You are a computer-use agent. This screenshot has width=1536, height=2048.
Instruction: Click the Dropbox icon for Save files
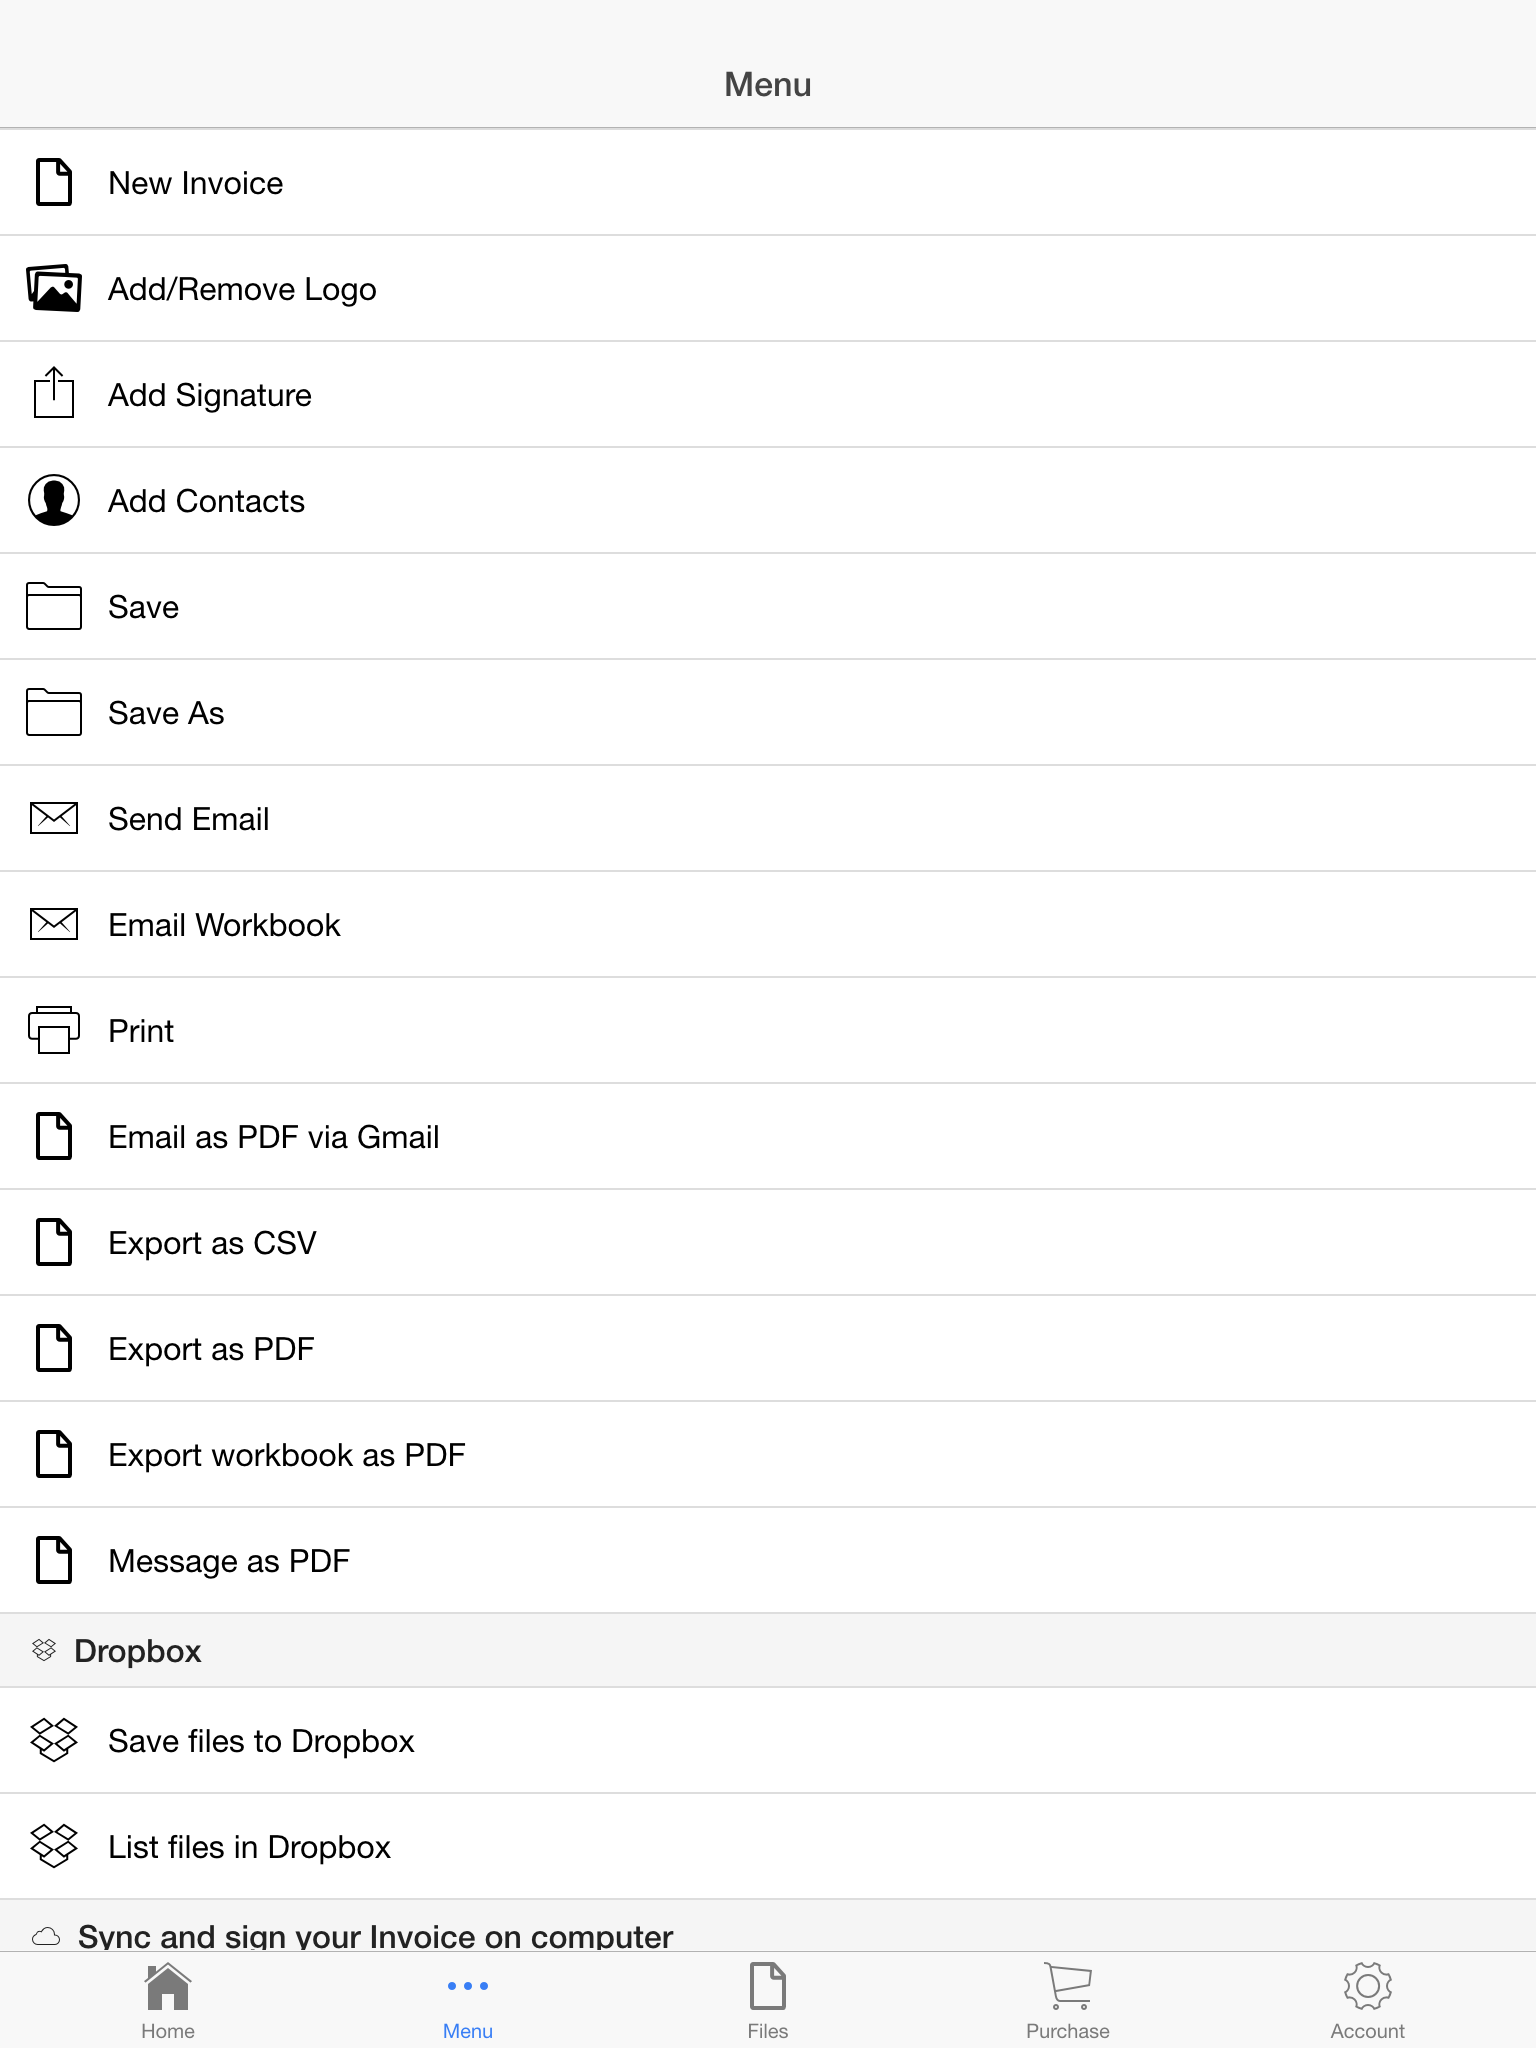point(54,1740)
